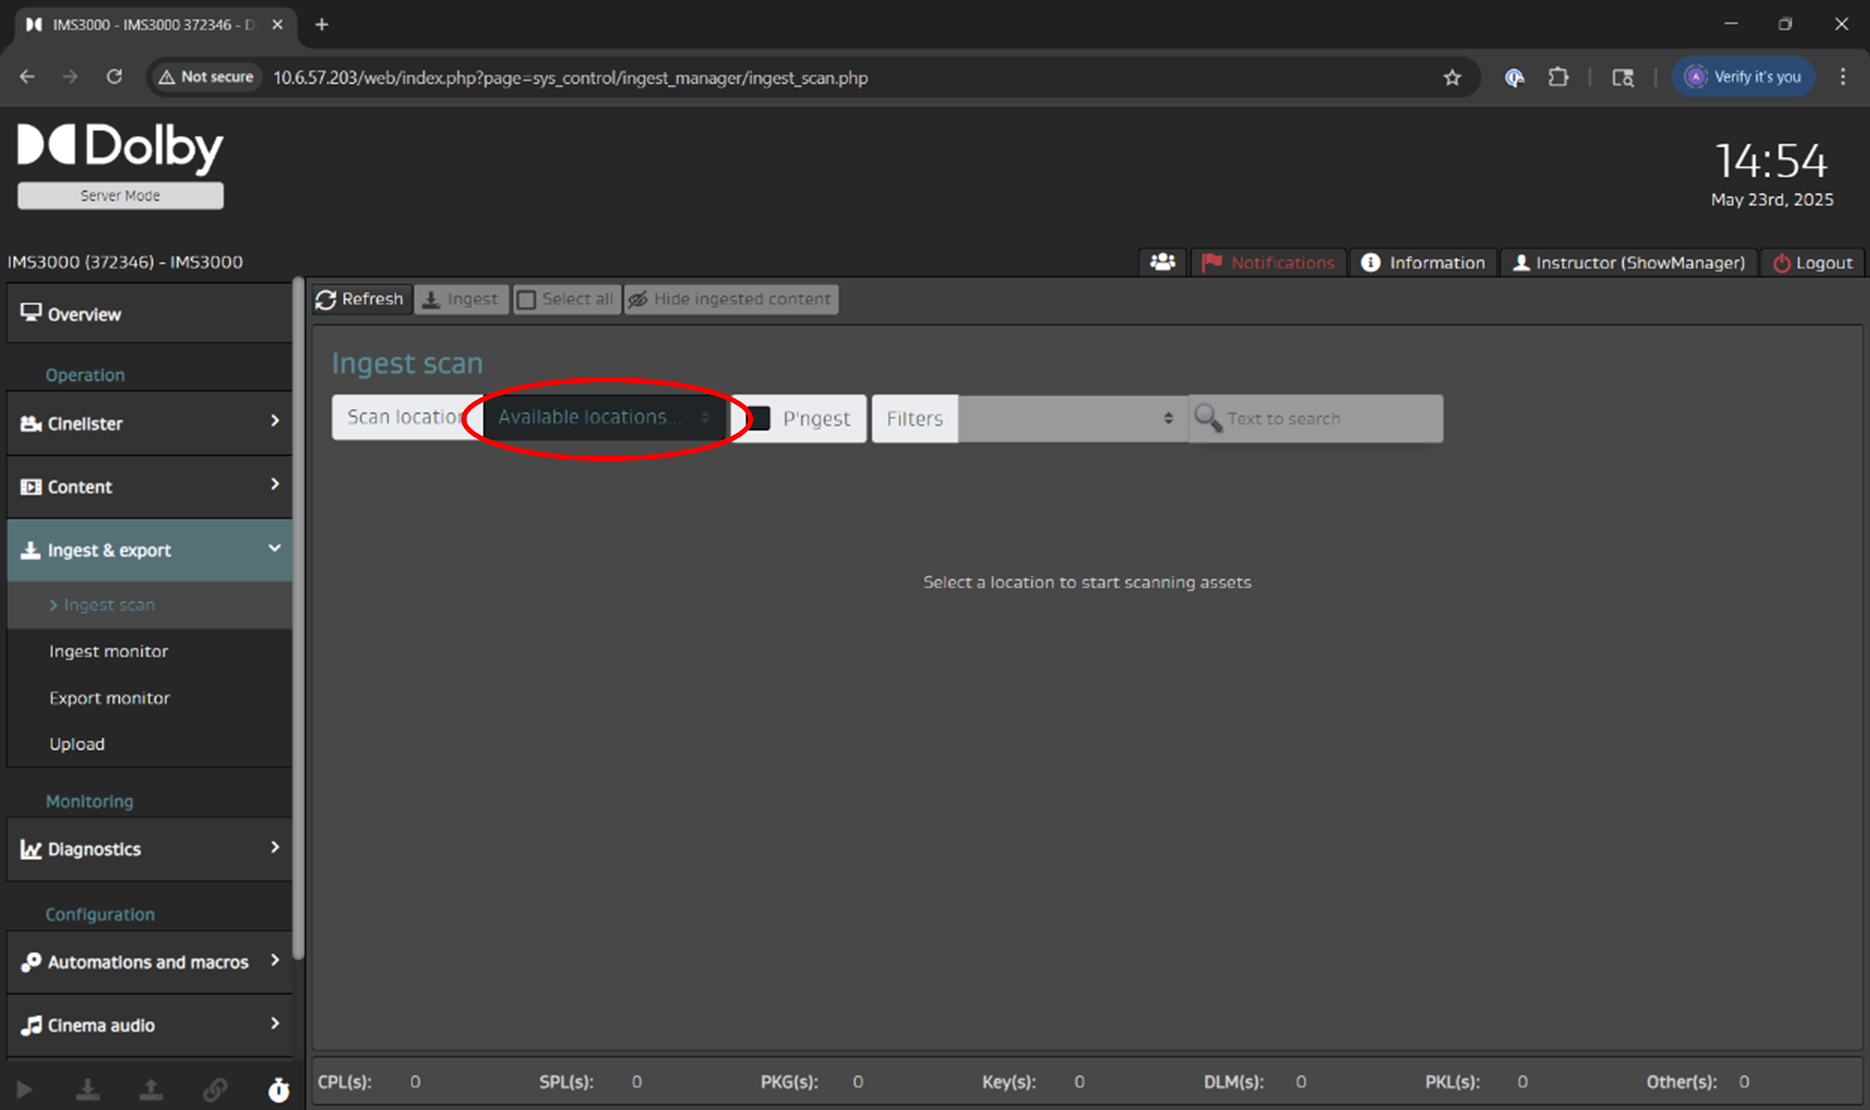The height and width of the screenshot is (1110, 1870).
Task: Click the play triangle icon at bottom left
Action: point(25,1090)
